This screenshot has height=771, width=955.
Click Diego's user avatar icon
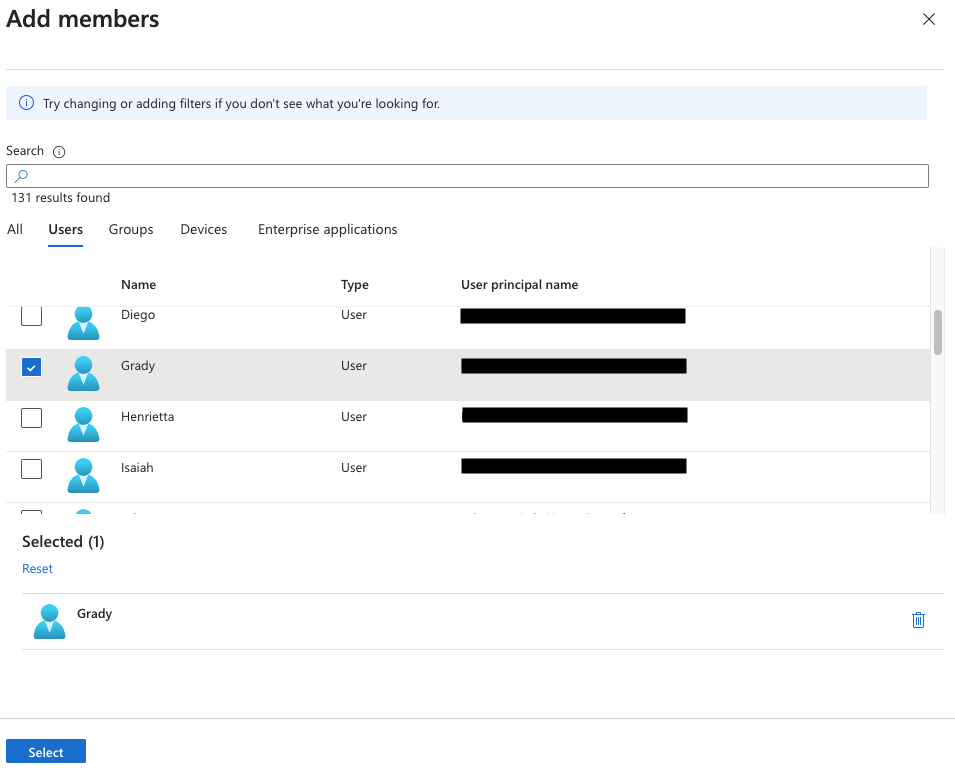pyautogui.click(x=83, y=323)
